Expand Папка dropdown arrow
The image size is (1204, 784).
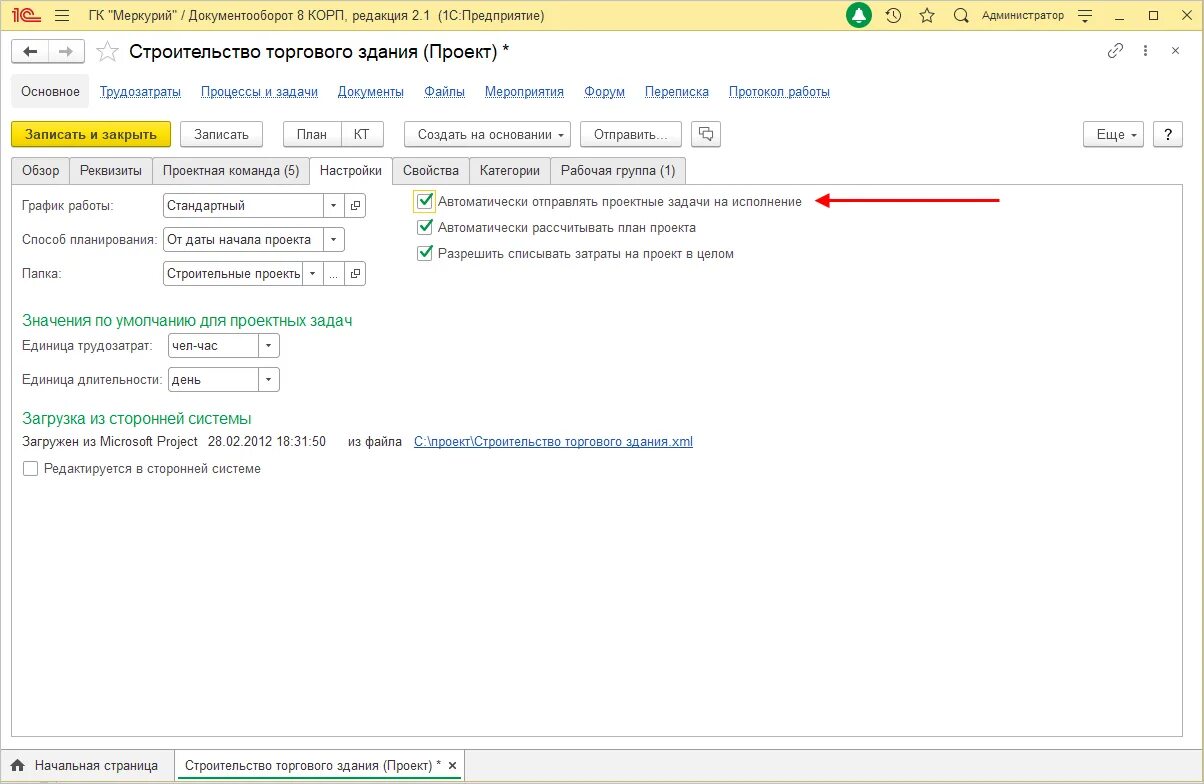coord(313,273)
